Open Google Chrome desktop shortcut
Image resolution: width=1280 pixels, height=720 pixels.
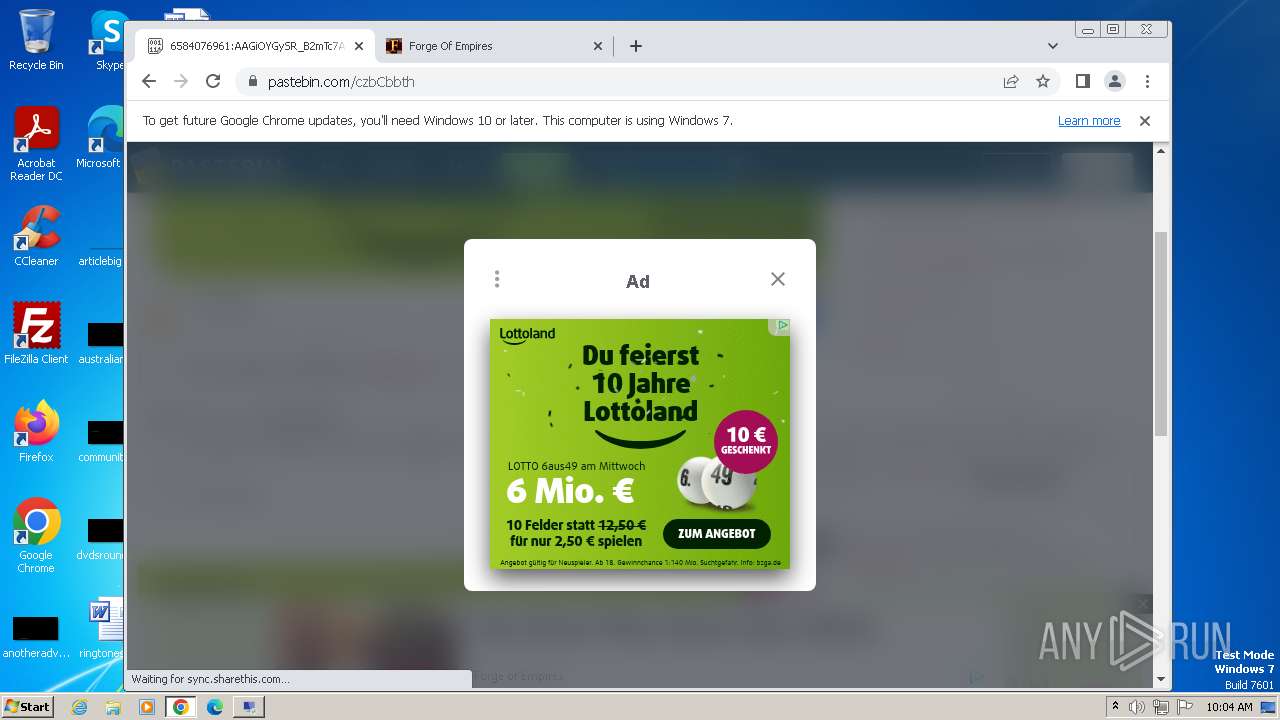point(36,536)
